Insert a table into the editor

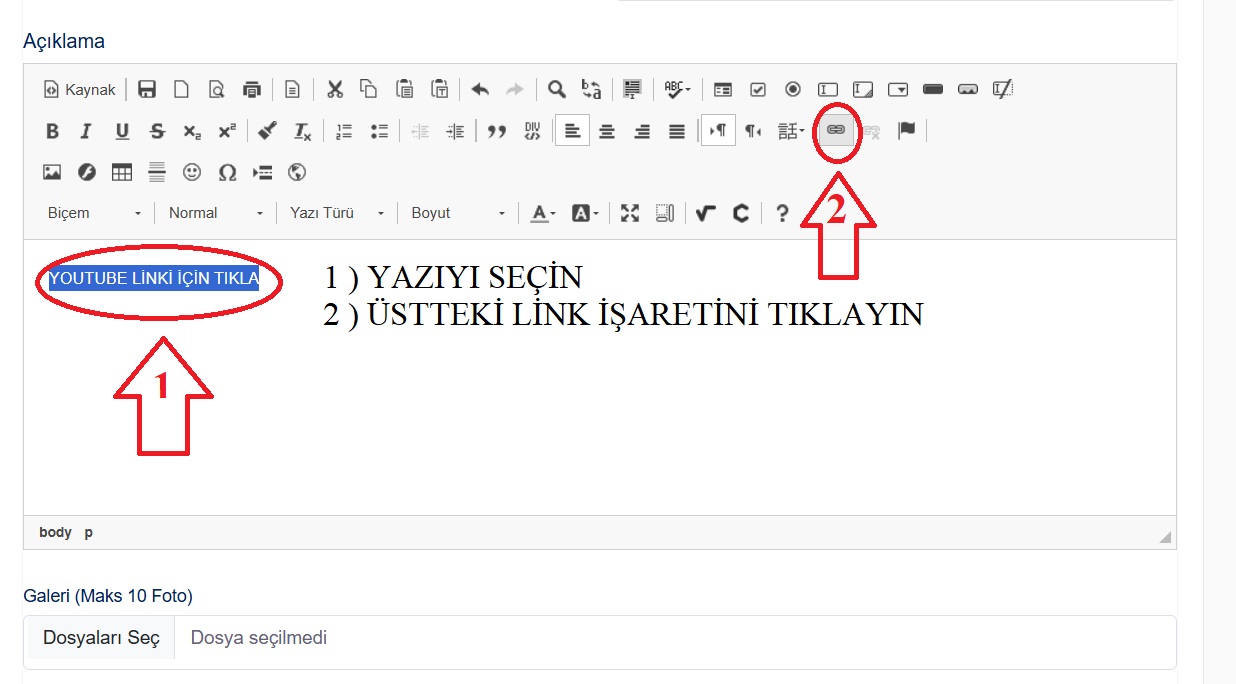121,172
